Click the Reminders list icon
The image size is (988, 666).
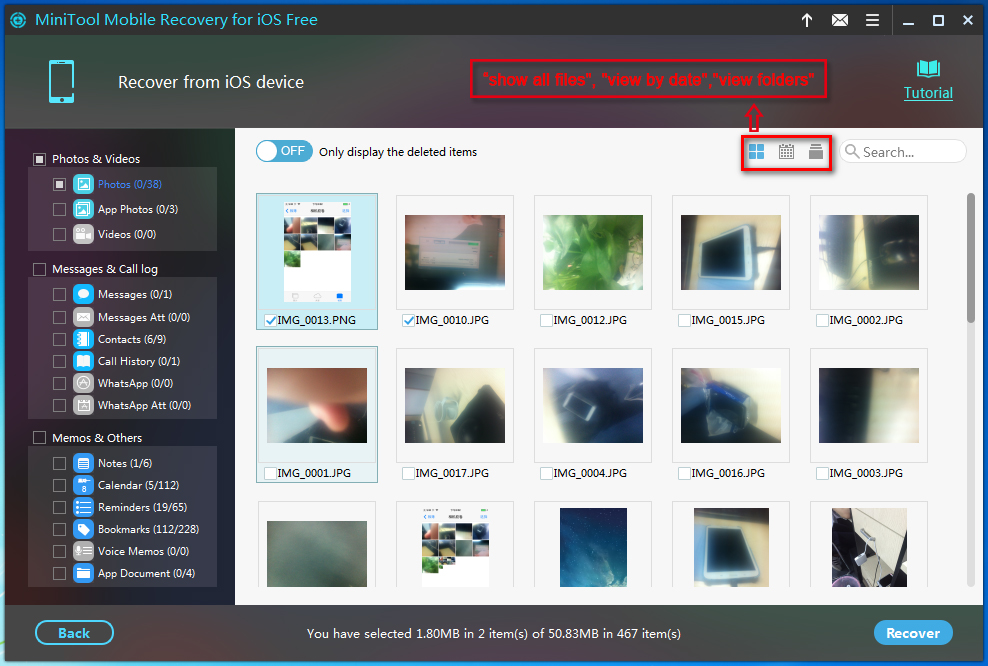[83, 507]
